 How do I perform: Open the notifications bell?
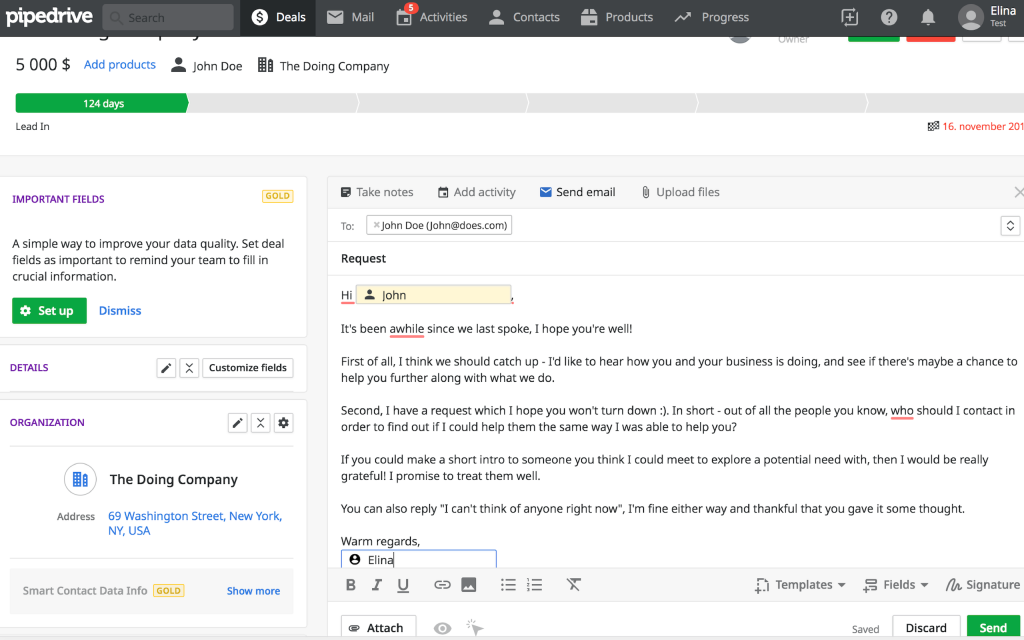point(928,17)
